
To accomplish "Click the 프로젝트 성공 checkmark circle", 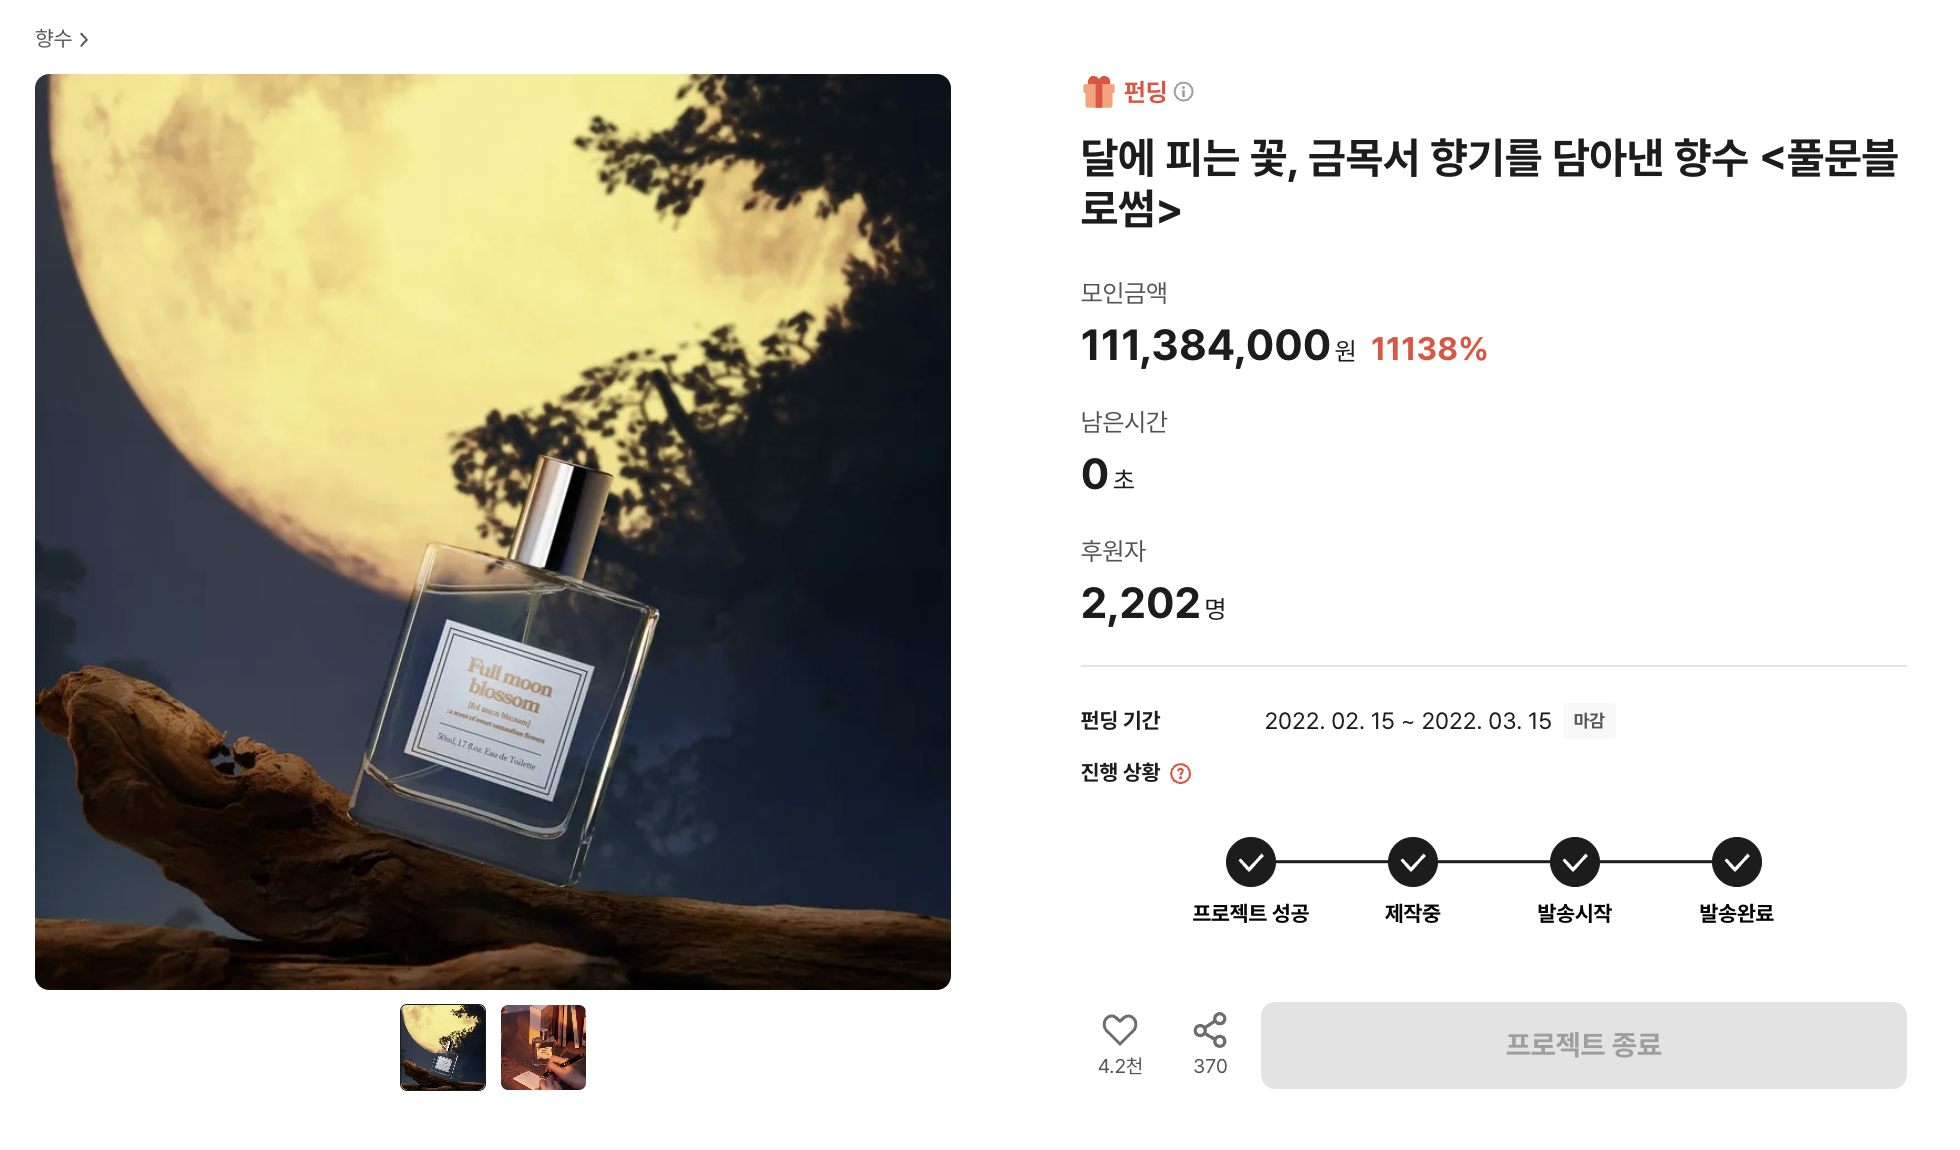I will coord(1251,862).
